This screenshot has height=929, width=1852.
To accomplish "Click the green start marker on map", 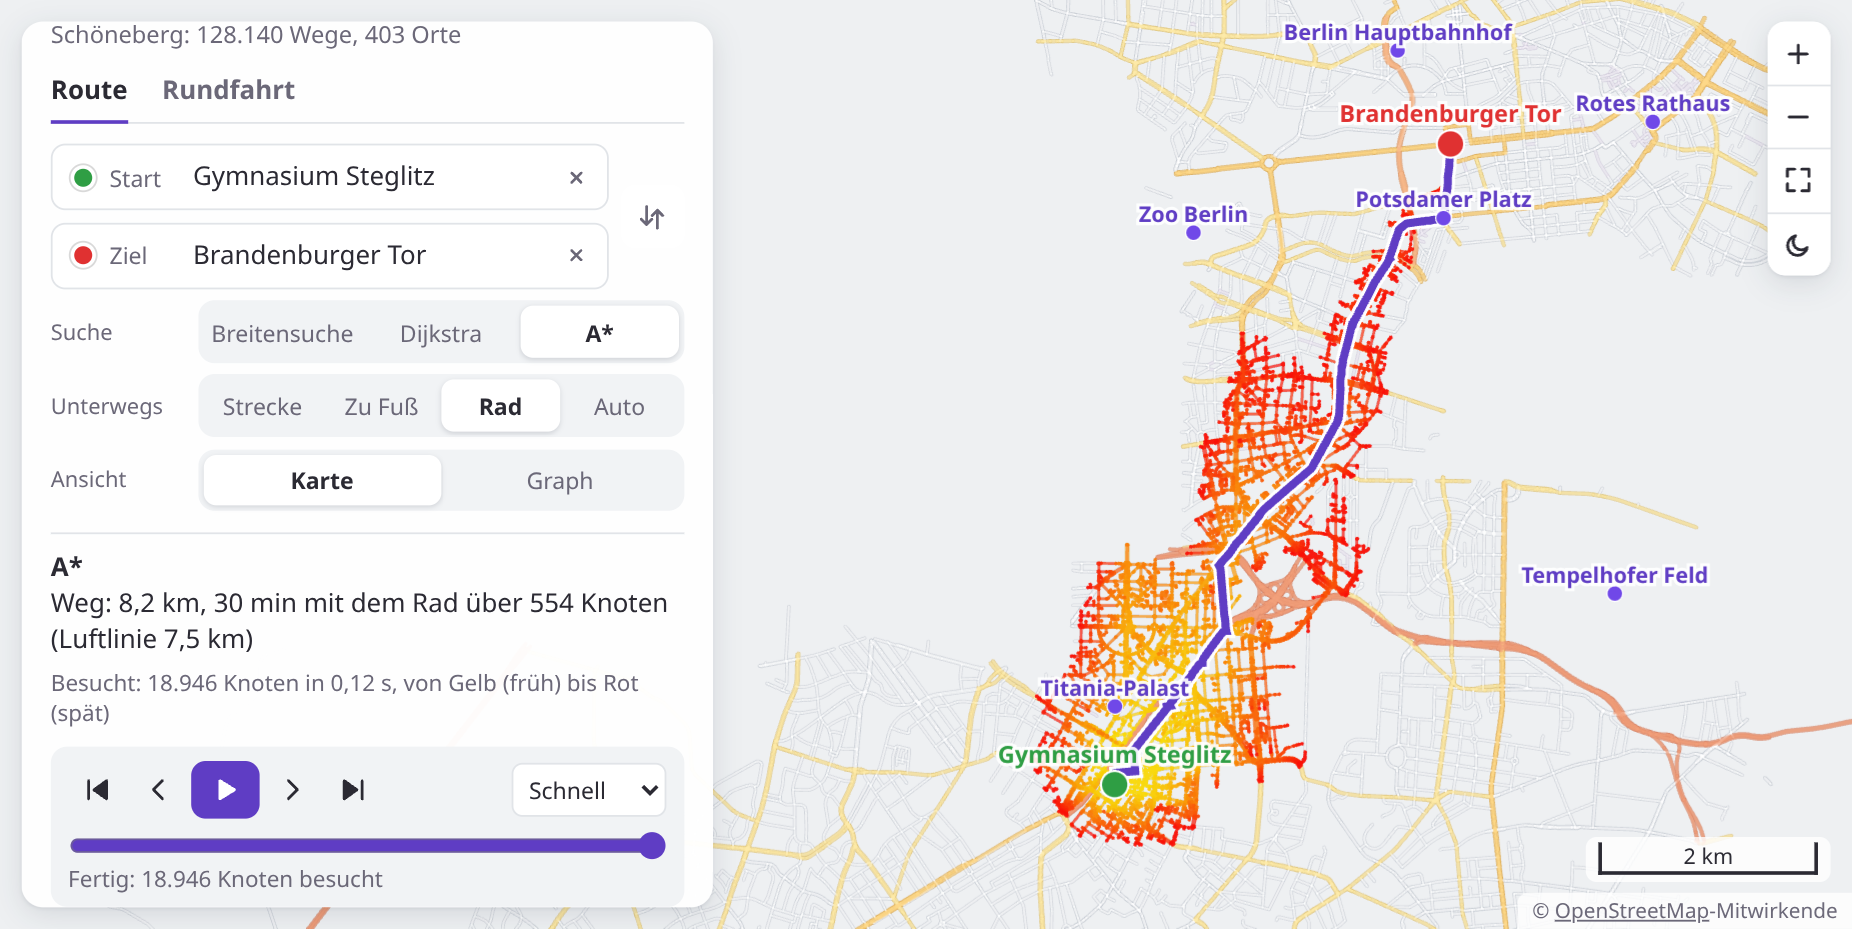I will point(1114,785).
